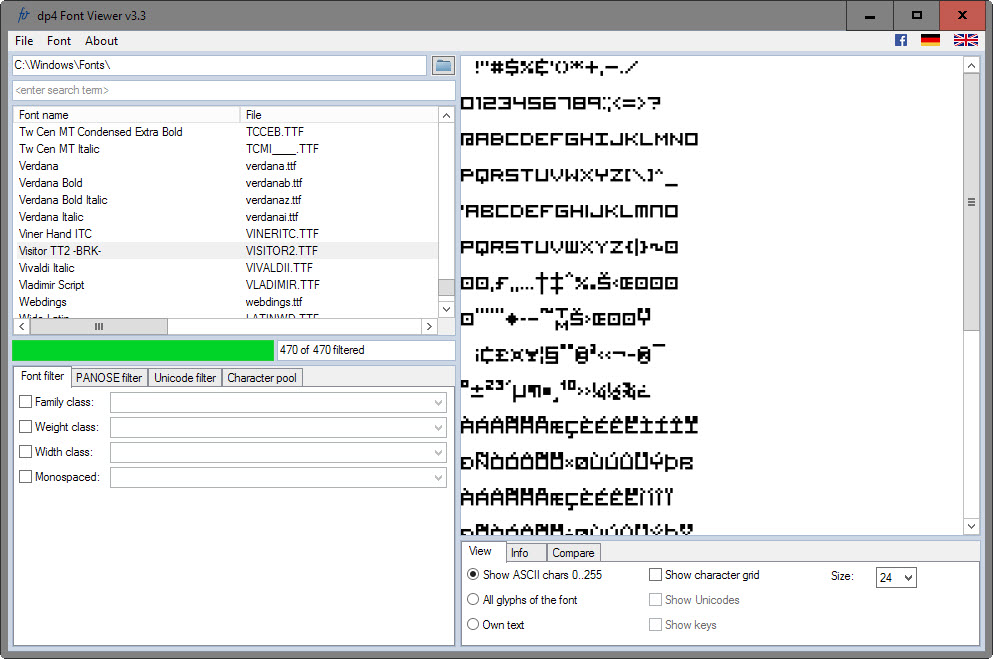Switch to the Character pool tab
993x659 pixels.
pyautogui.click(x=262, y=378)
